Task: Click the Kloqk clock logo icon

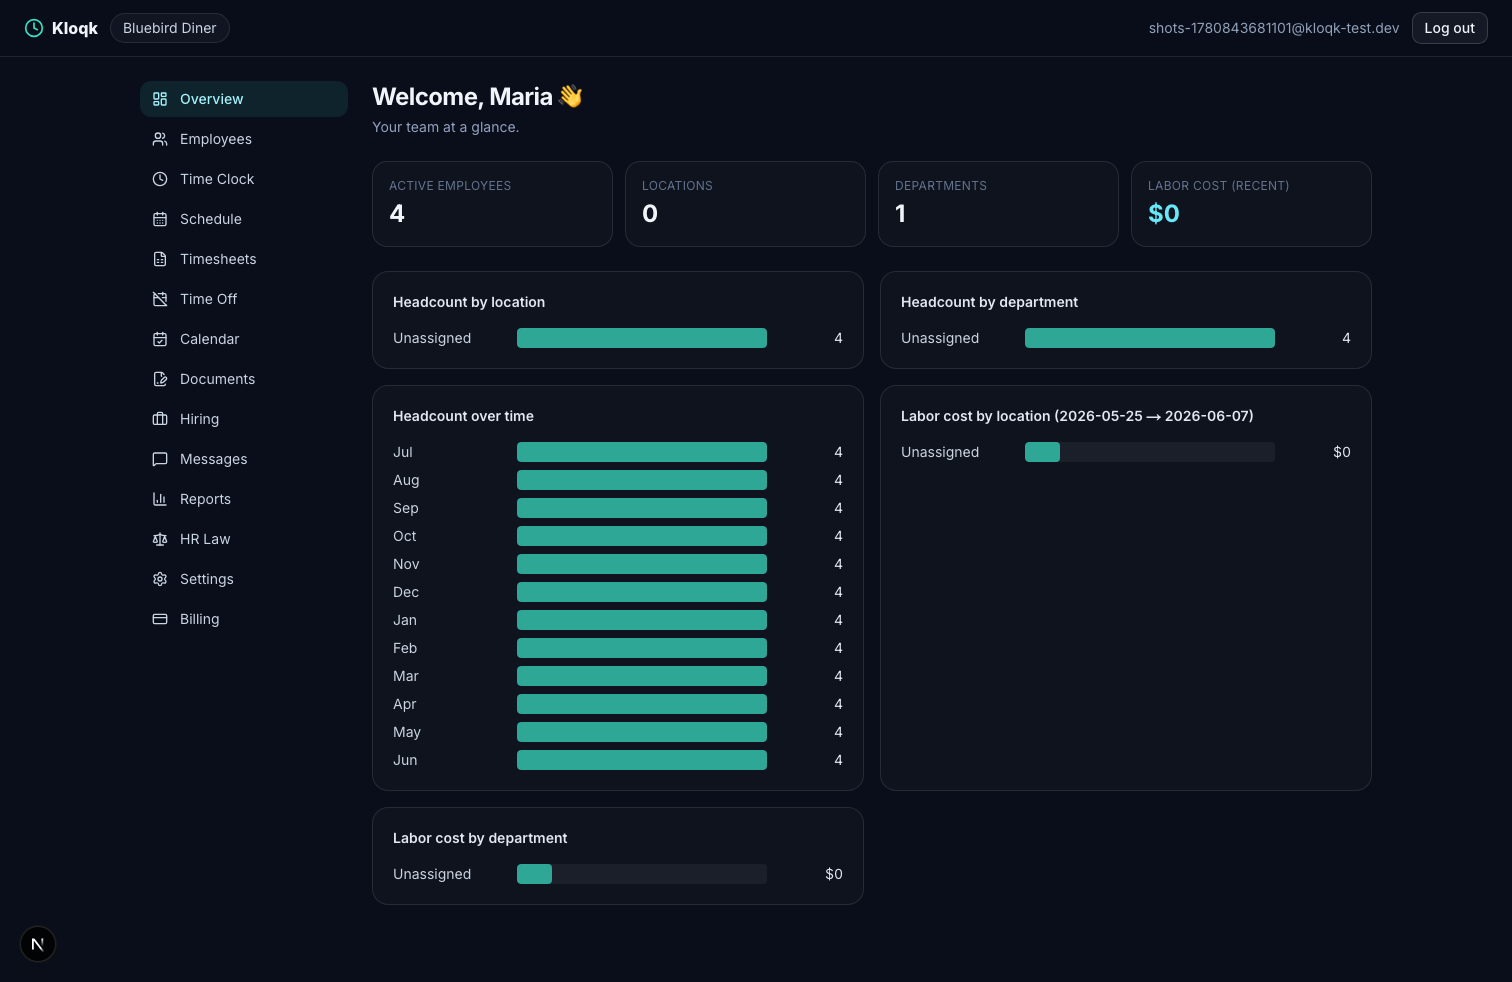Action: click(x=34, y=28)
